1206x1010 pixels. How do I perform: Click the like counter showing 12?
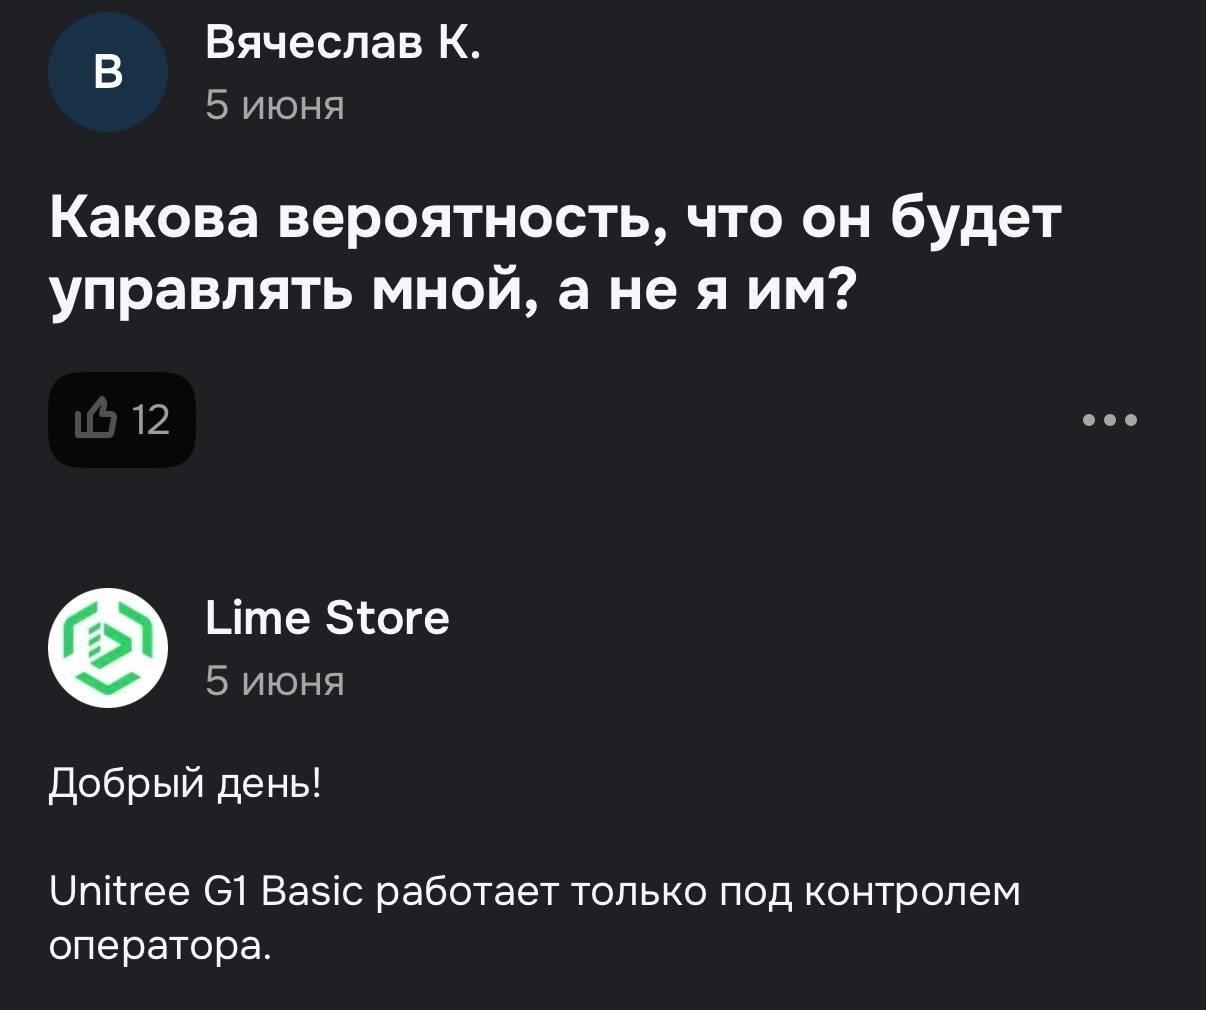point(151,420)
